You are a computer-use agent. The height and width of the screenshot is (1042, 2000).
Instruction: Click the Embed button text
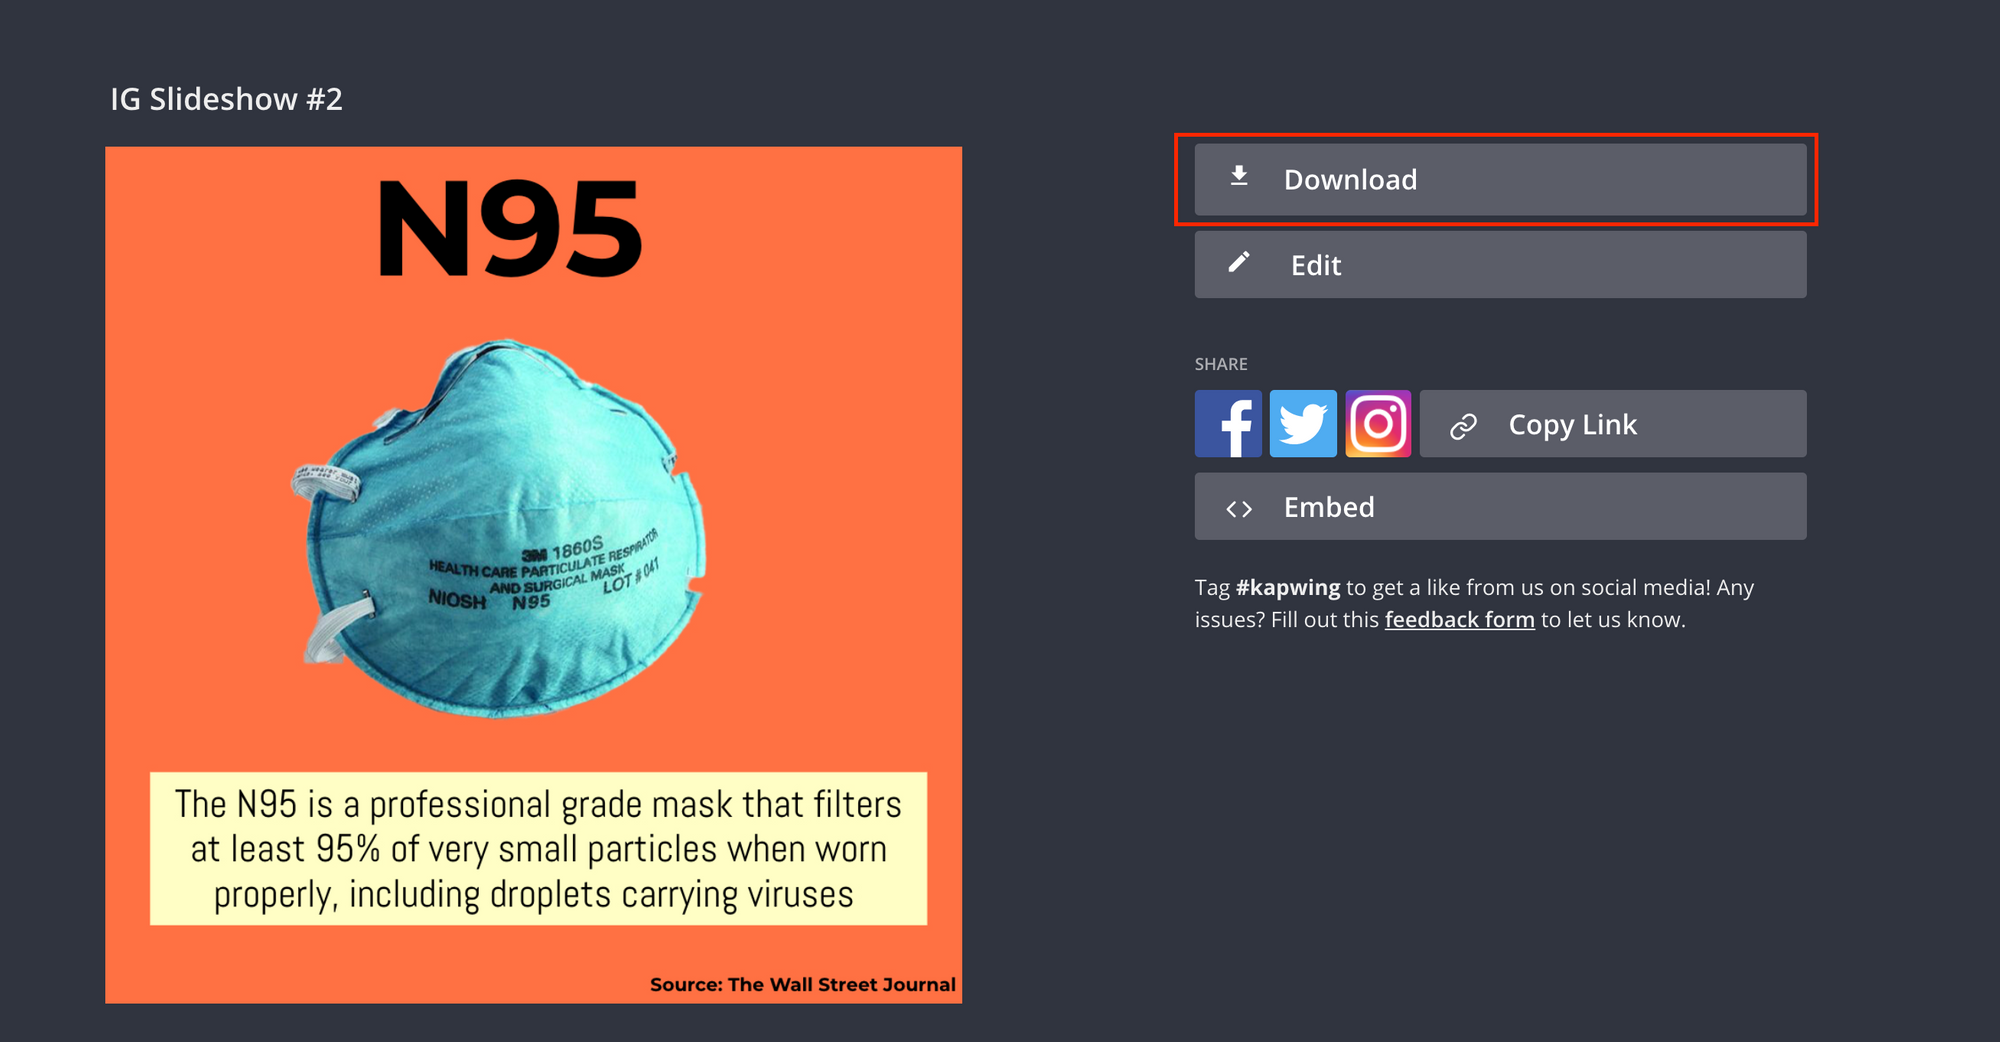click(x=1329, y=507)
